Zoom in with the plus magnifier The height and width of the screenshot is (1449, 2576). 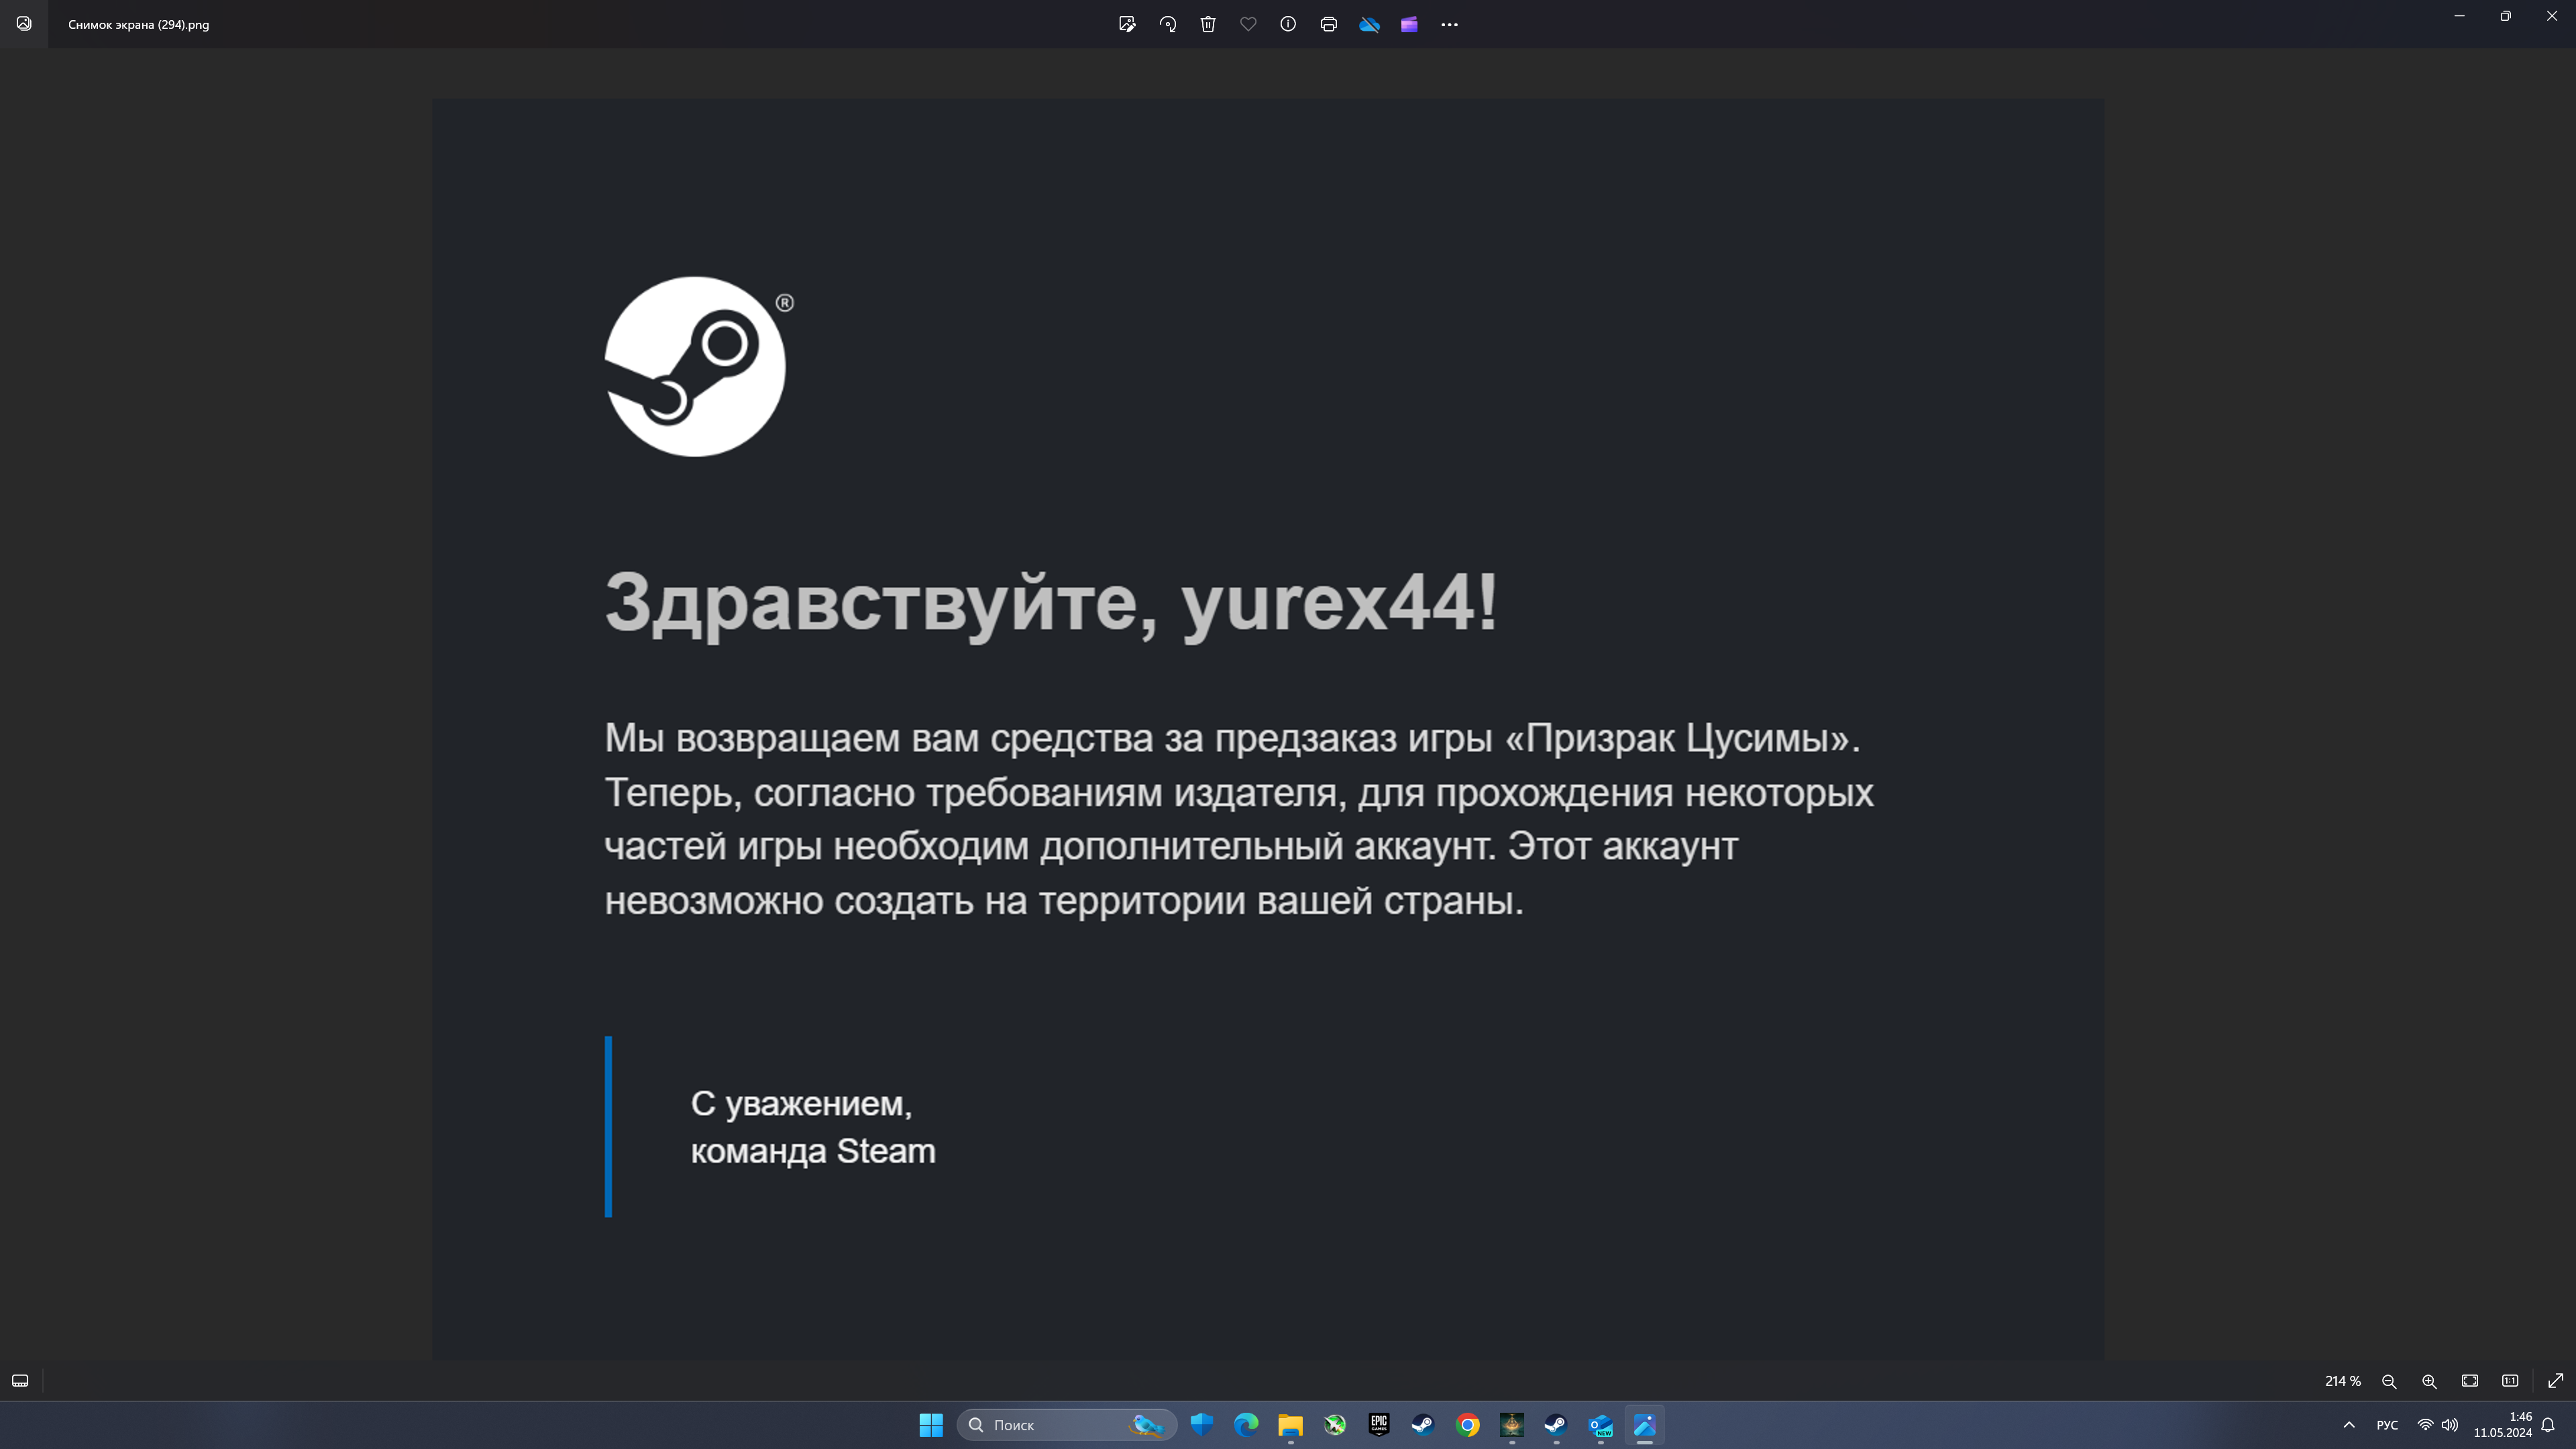(2429, 1381)
